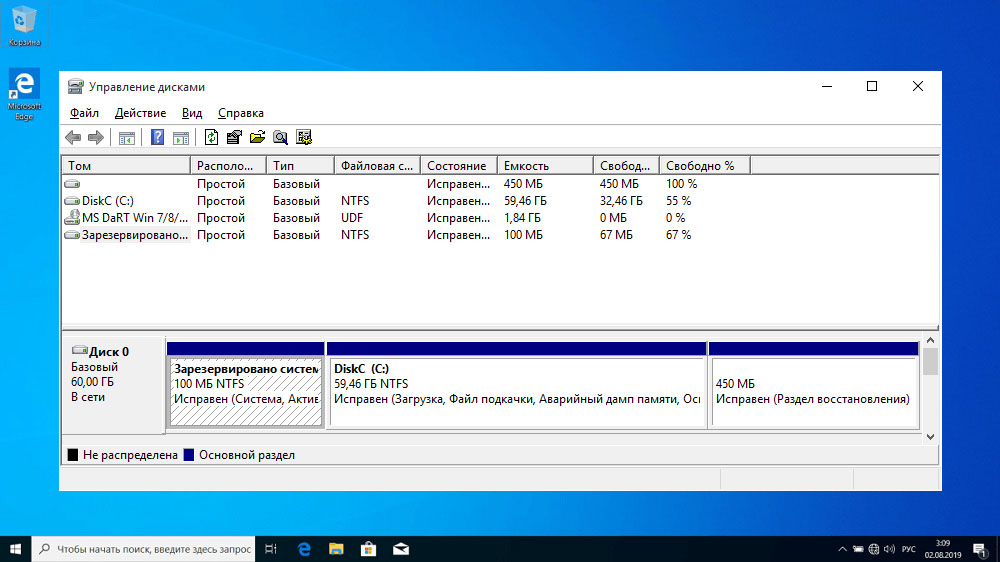Open Microsoft Edge from the taskbar

pyautogui.click(x=304, y=549)
